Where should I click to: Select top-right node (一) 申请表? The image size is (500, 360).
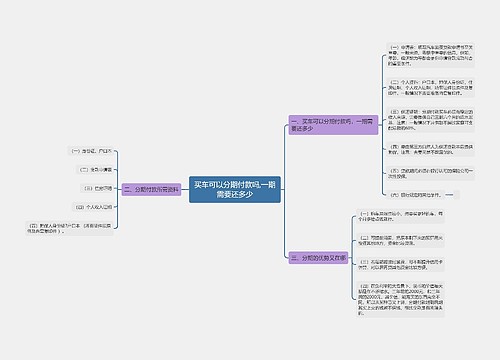(430, 55)
